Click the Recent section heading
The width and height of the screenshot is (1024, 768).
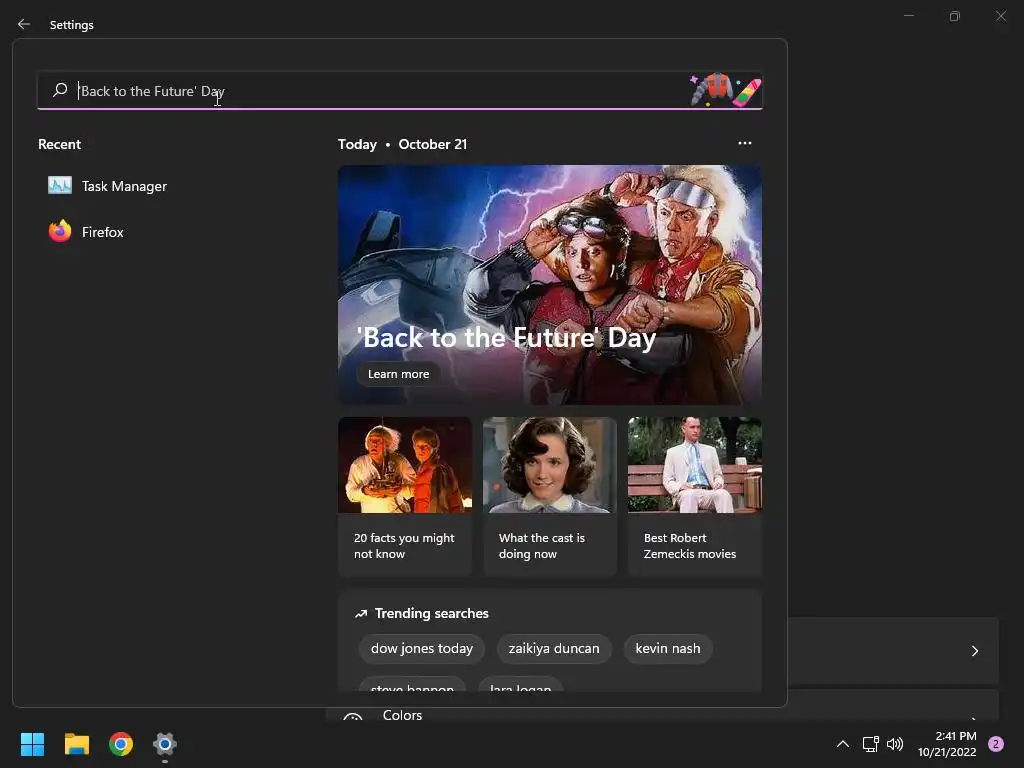click(59, 144)
